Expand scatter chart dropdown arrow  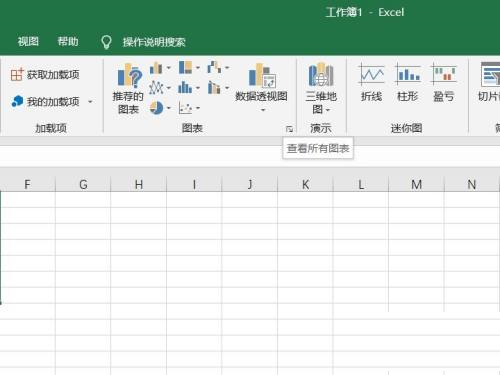198,108
